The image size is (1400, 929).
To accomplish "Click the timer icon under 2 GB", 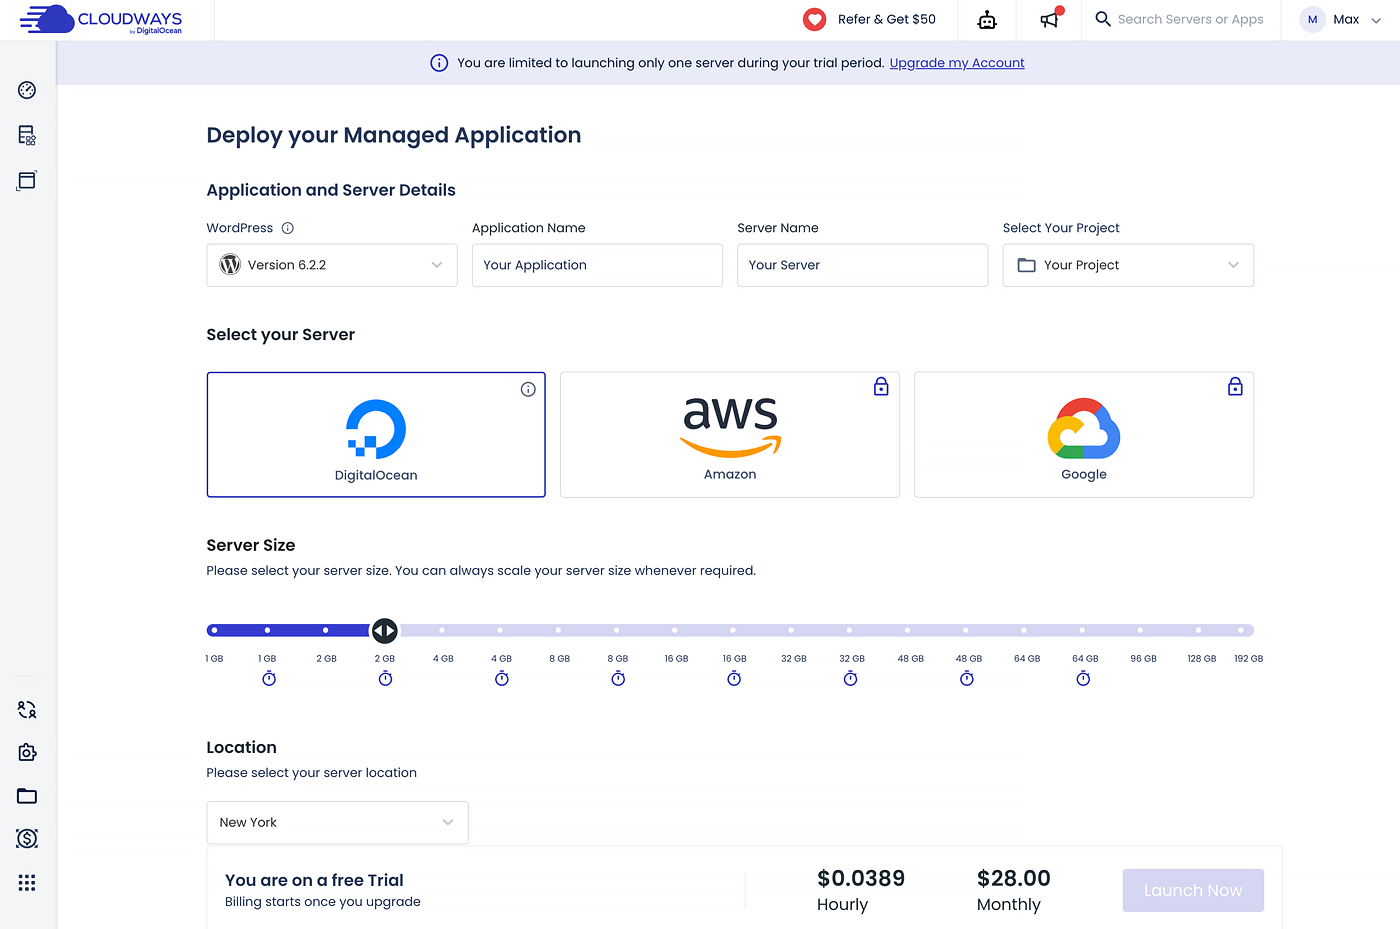I will pyautogui.click(x=385, y=678).
